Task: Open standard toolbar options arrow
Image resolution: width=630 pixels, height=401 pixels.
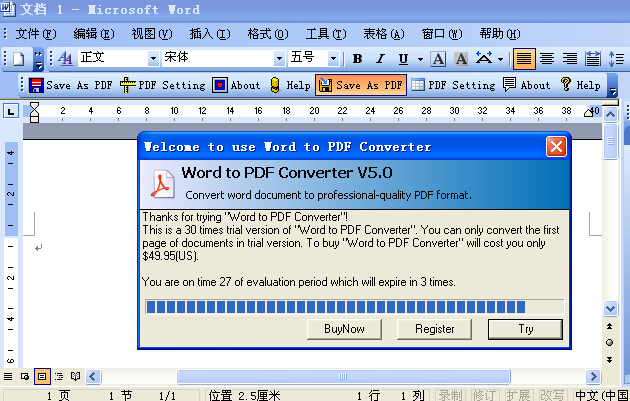Action: pyautogui.click(x=38, y=59)
